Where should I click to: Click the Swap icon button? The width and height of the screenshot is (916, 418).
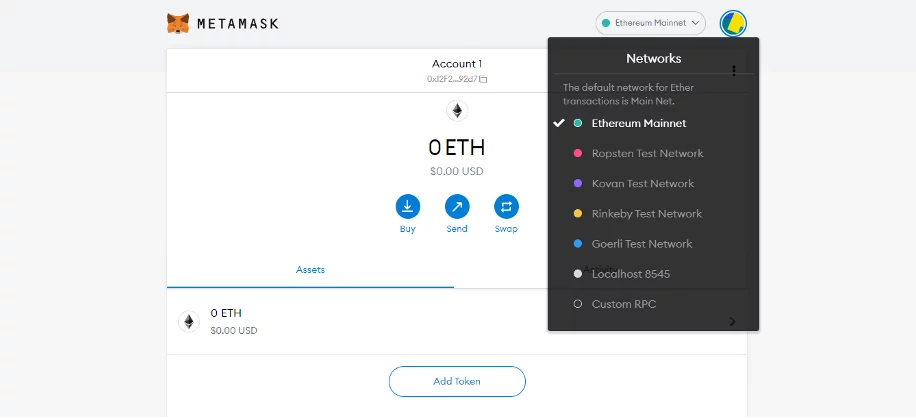coord(506,207)
